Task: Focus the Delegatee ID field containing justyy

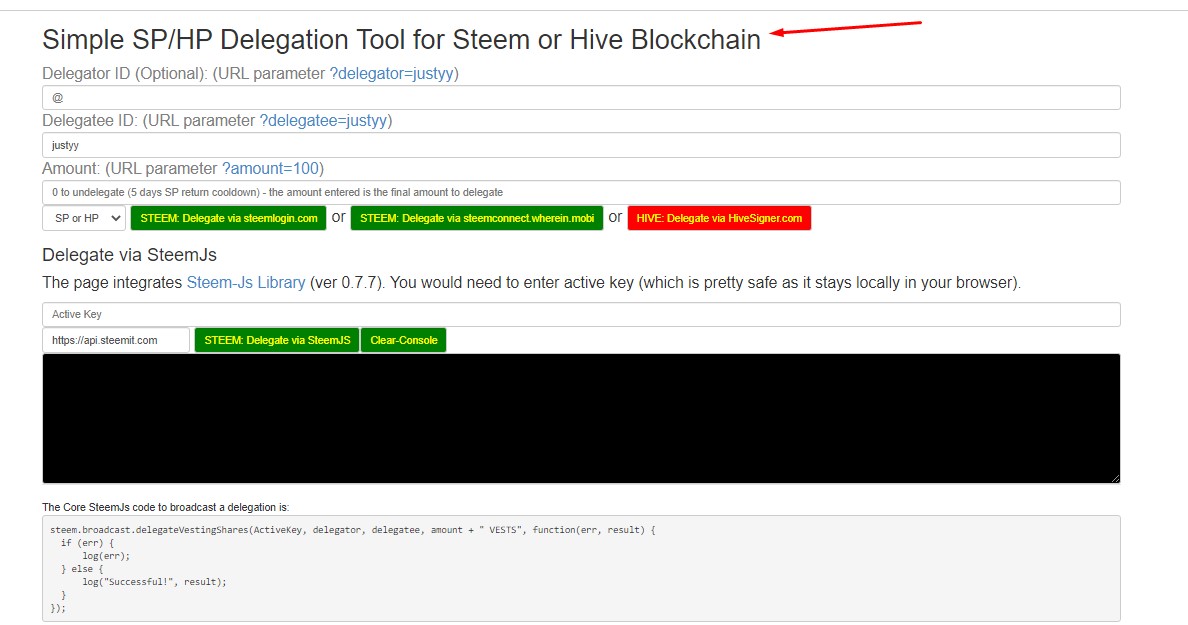Action: point(581,145)
